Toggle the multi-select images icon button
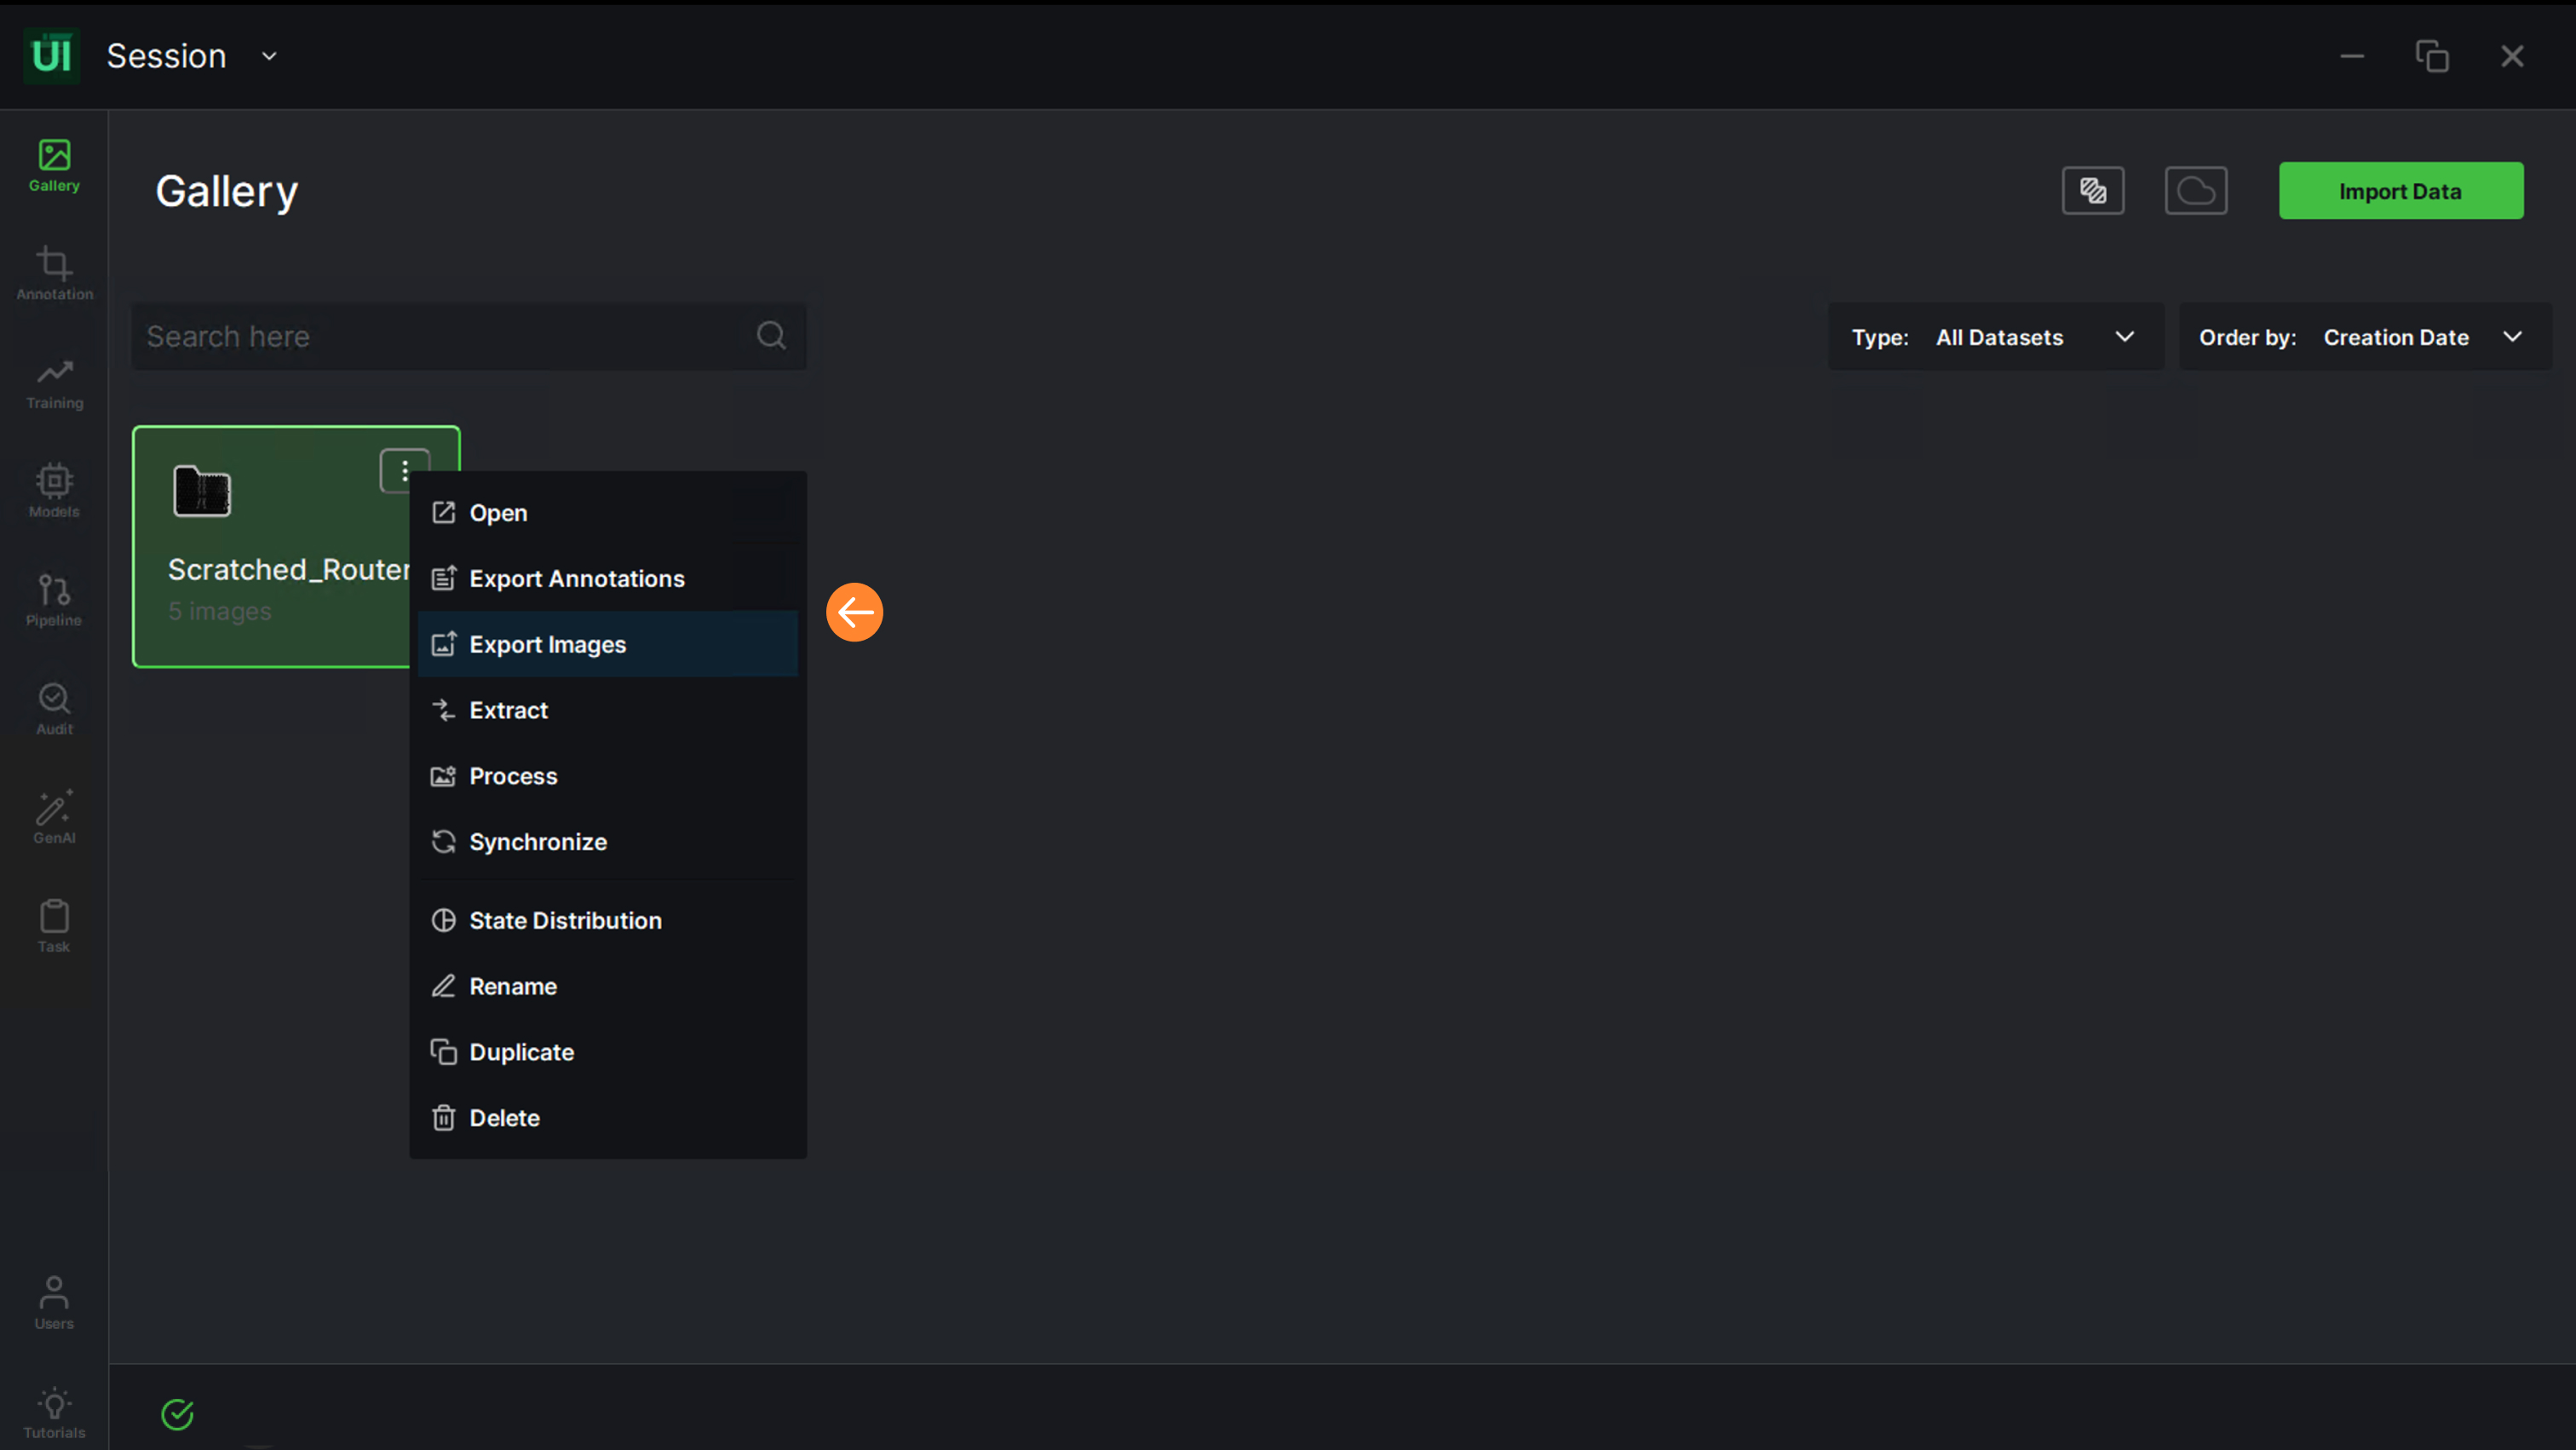Viewport: 2576px width, 1450px height. pos(2092,190)
